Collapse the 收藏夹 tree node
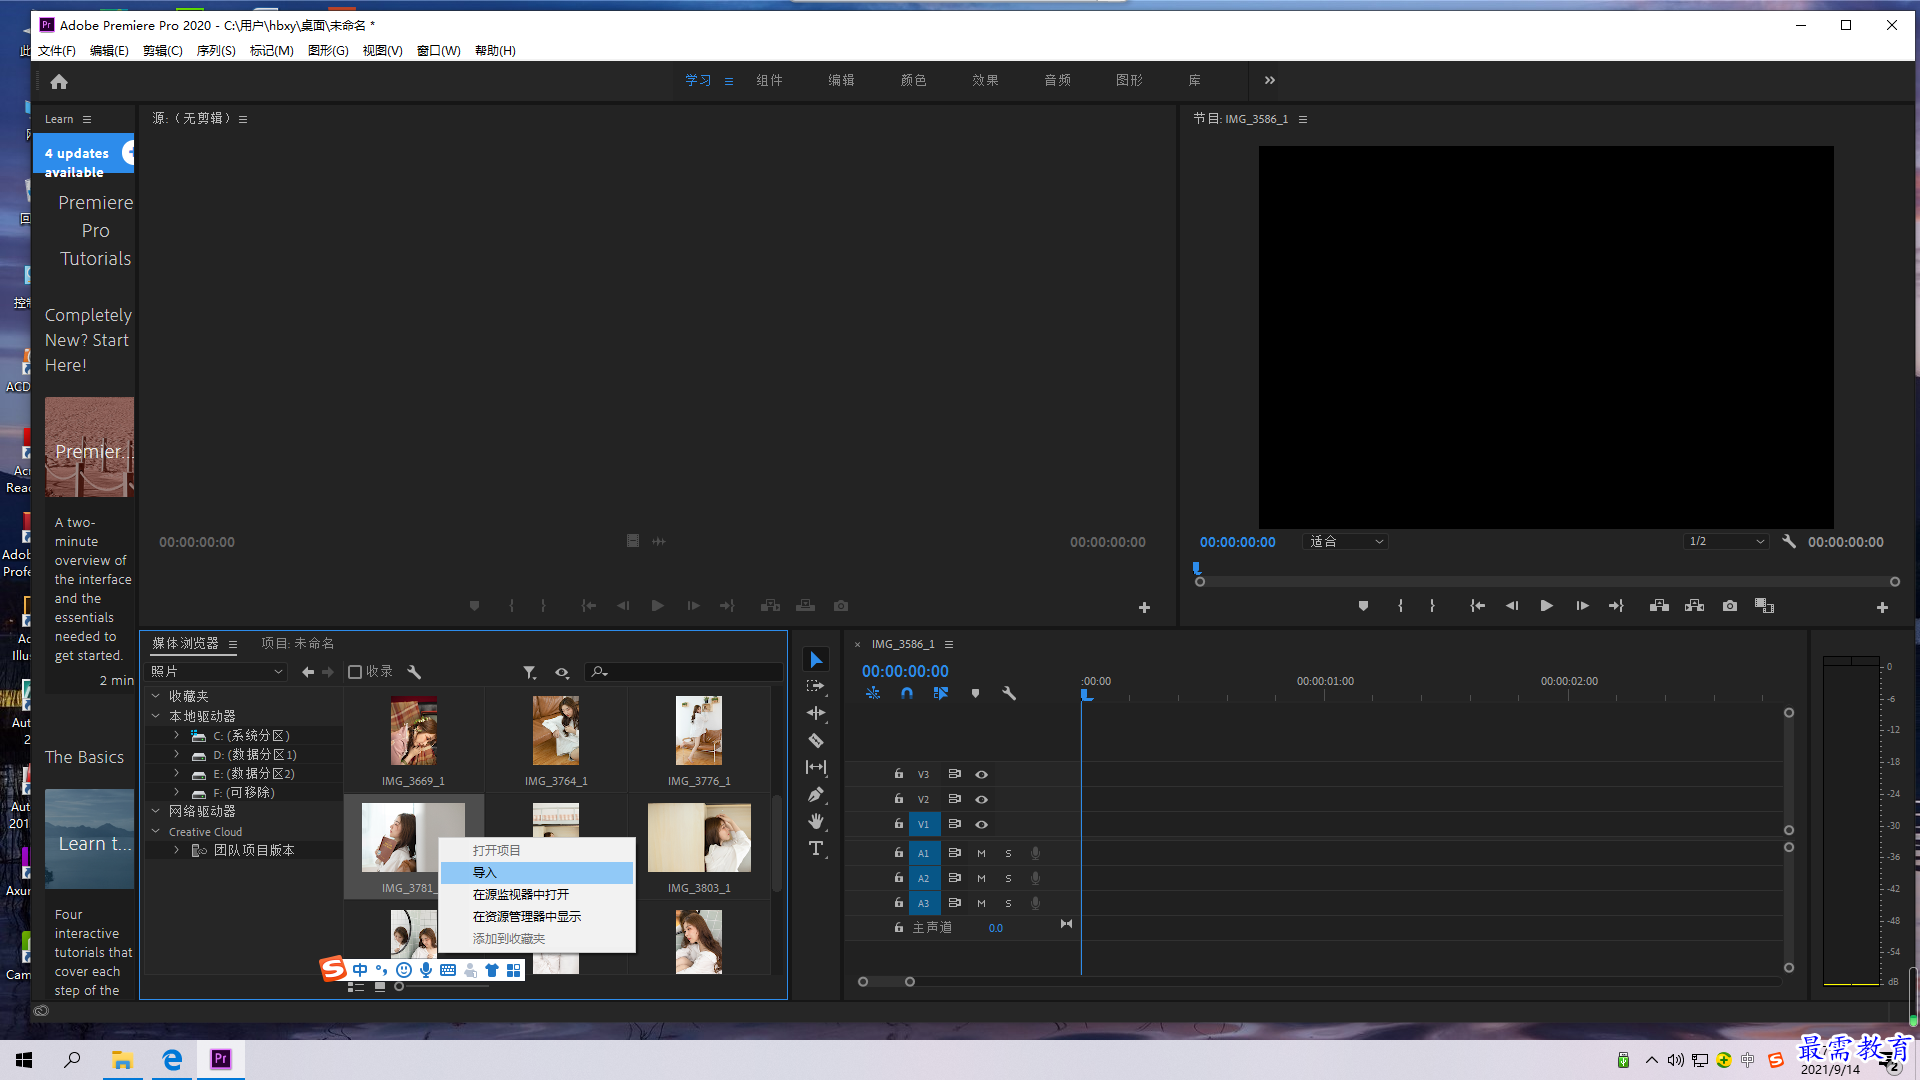The width and height of the screenshot is (1920, 1080). click(156, 696)
